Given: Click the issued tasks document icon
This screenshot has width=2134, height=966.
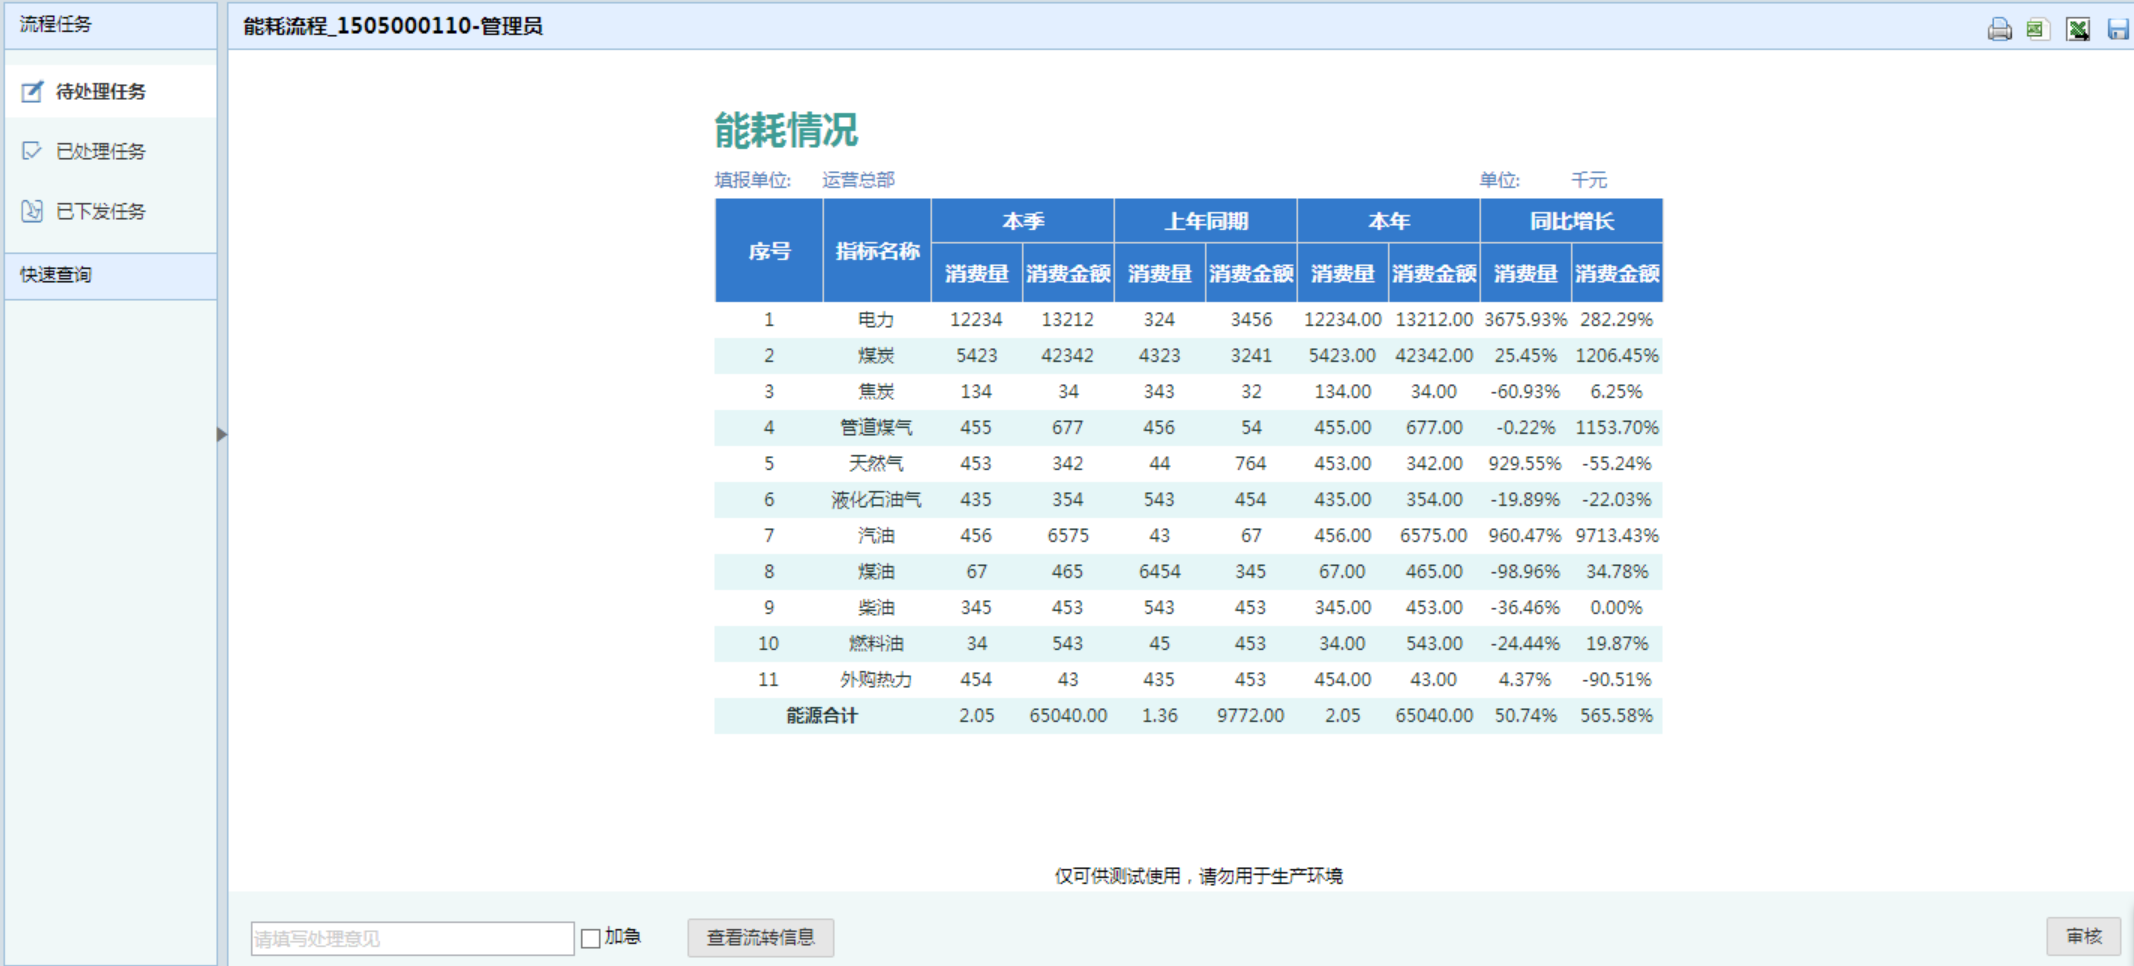Looking at the screenshot, I should point(32,211).
